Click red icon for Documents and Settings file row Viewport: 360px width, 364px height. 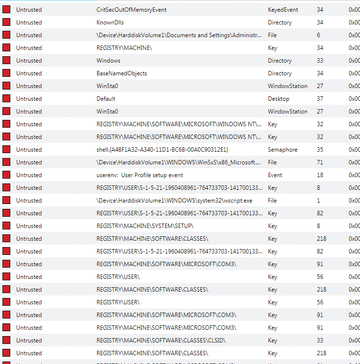click(x=6, y=35)
